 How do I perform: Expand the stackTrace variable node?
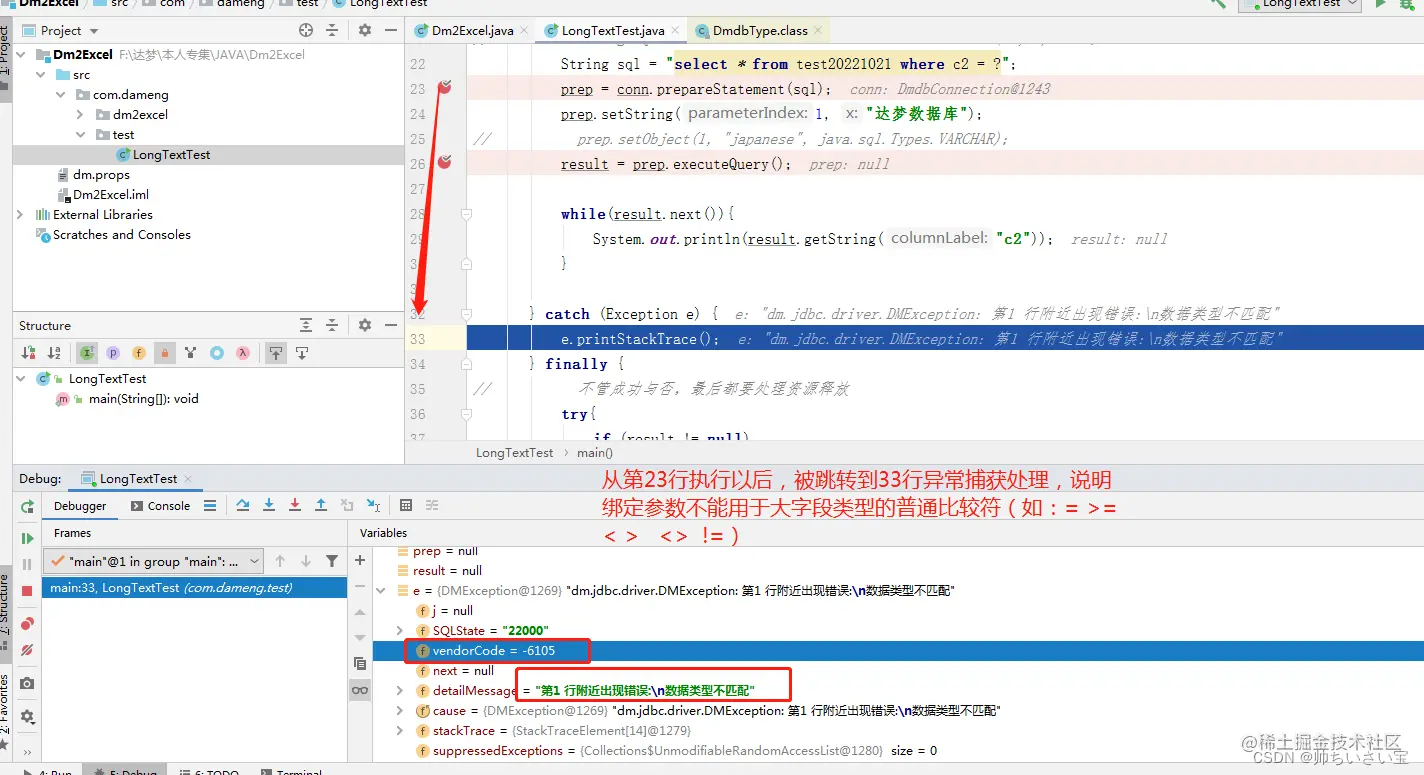[x=400, y=731]
